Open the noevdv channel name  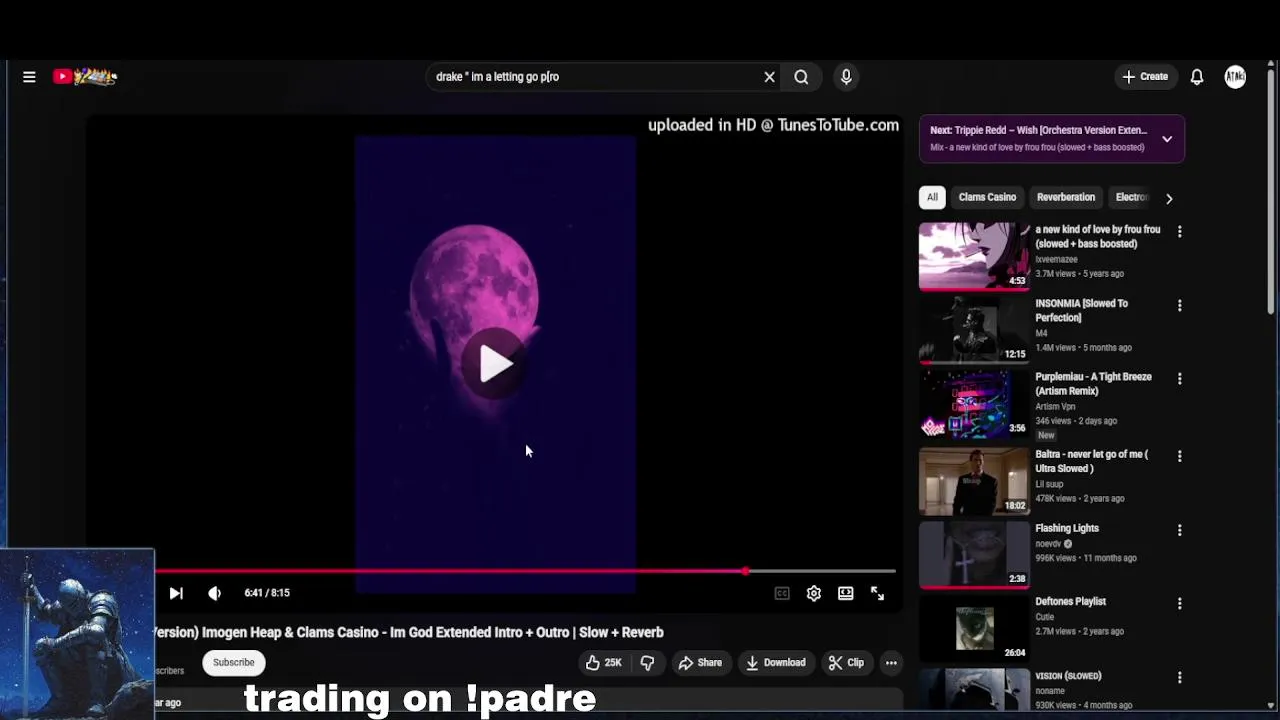[1048, 544]
